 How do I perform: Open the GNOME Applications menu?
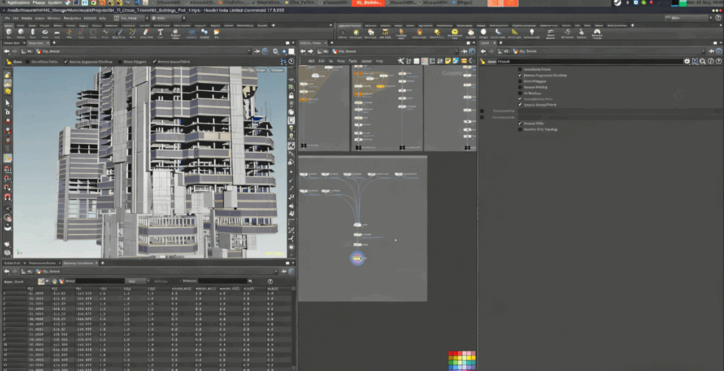pos(19,3)
